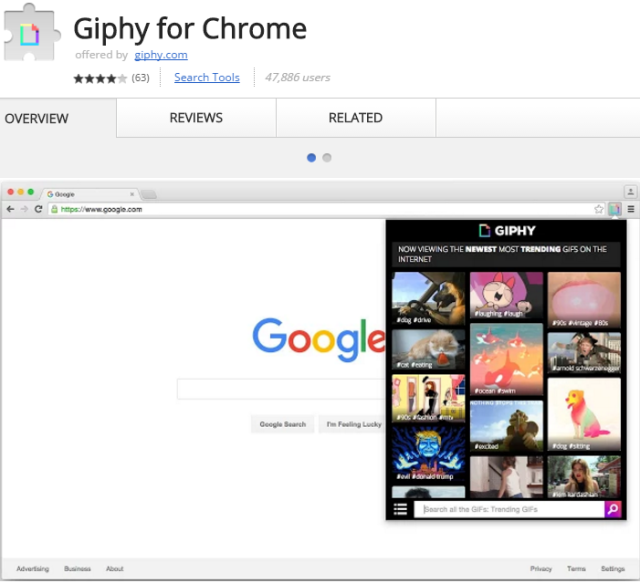Image resolution: width=640 pixels, height=583 pixels.
Task: Click the green maximize window dot
Action: [x=31, y=192]
